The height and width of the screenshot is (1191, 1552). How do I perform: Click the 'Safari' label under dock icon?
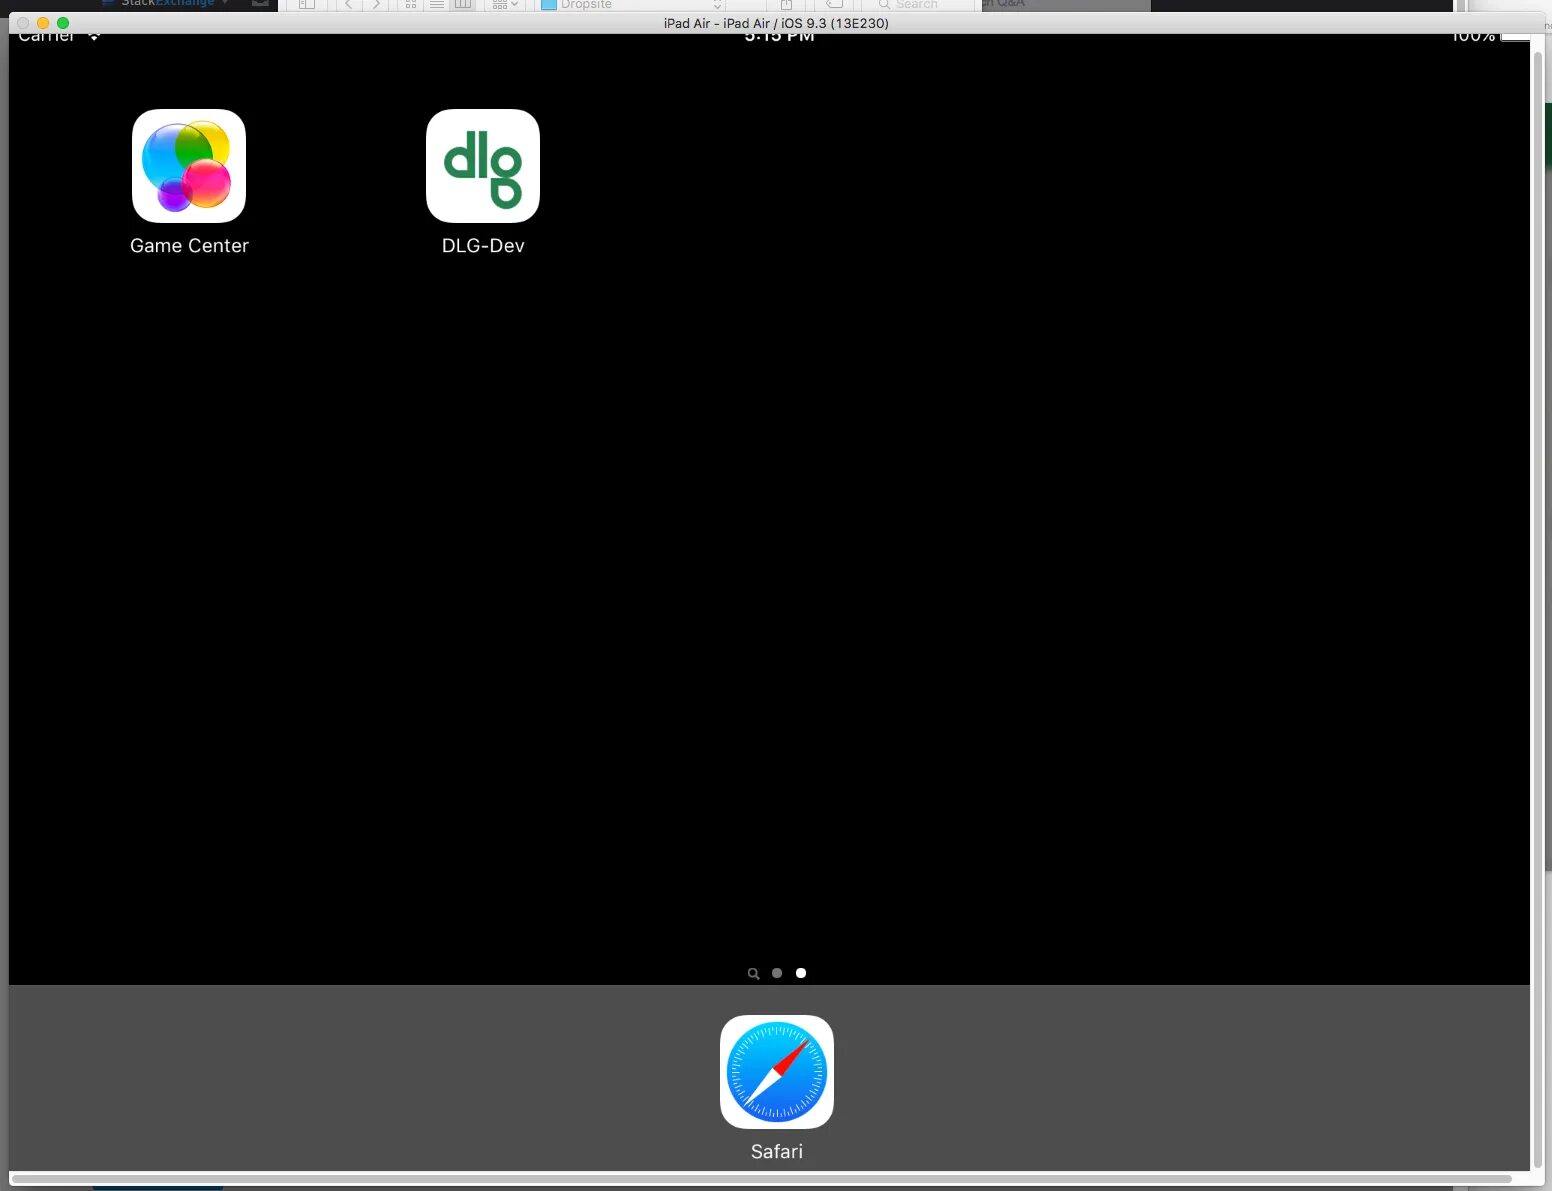[777, 1152]
